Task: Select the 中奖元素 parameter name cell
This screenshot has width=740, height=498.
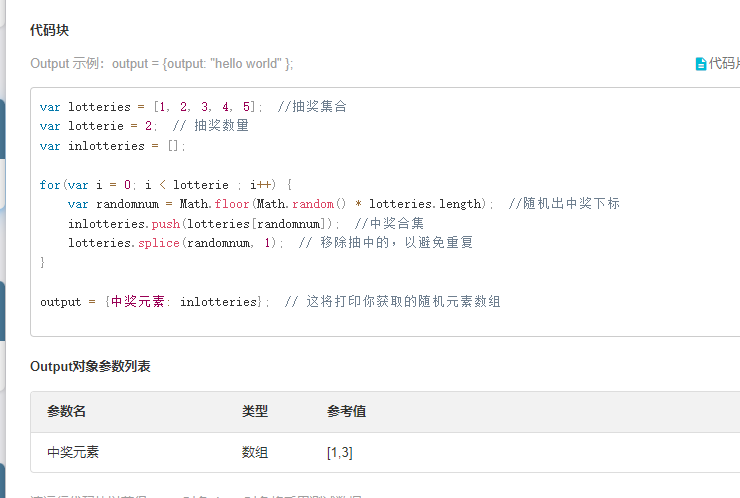Action: pyautogui.click(x=73, y=452)
